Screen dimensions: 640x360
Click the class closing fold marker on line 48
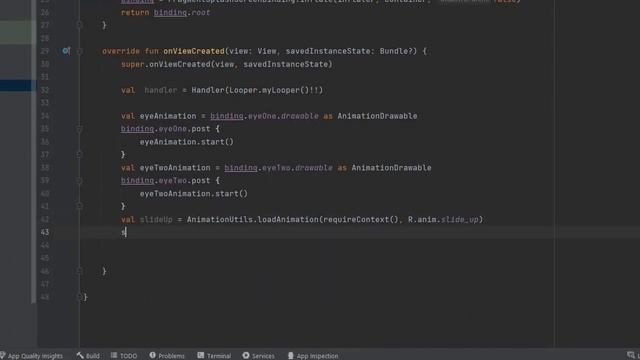pos(80,297)
